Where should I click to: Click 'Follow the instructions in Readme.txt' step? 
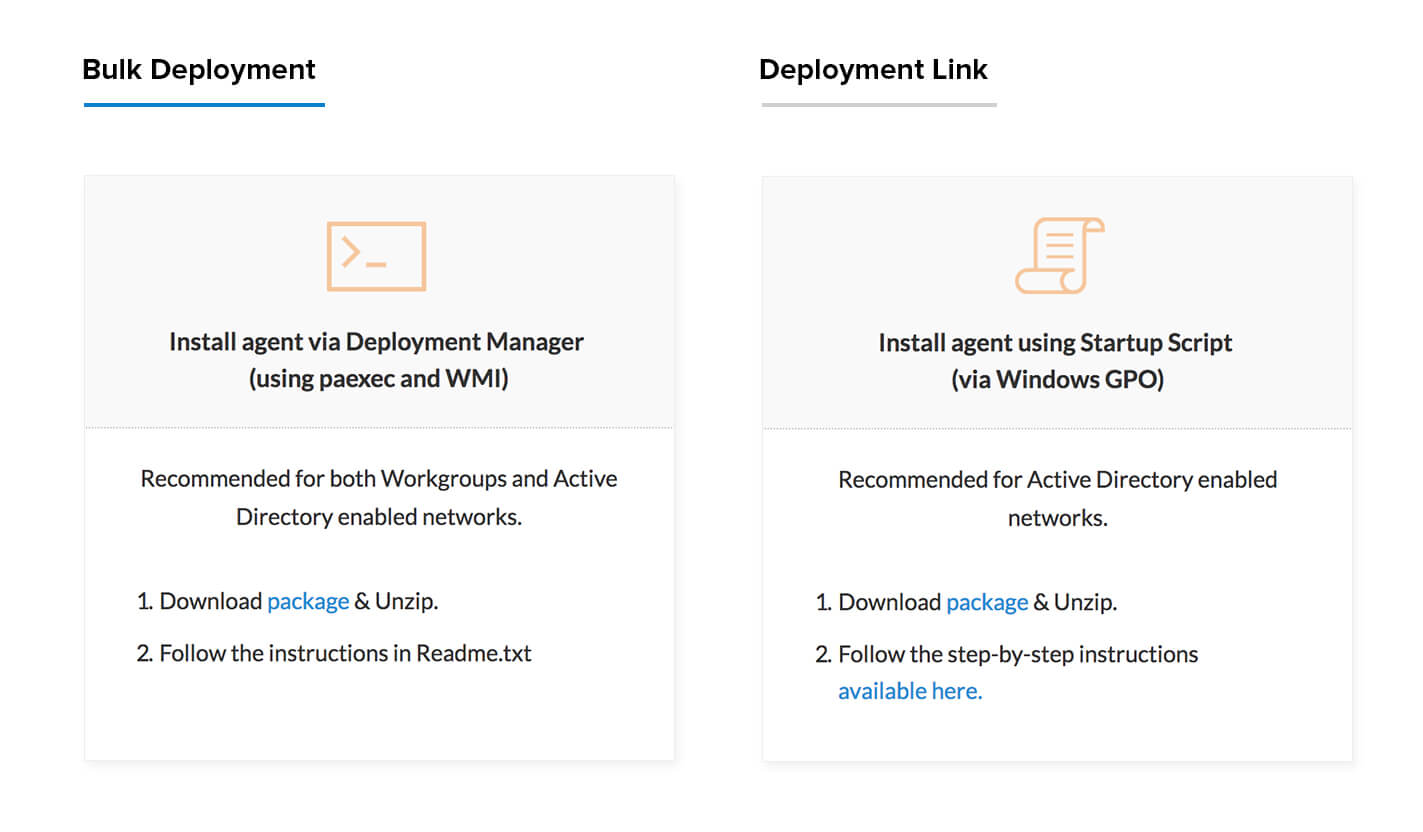pyautogui.click(x=345, y=654)
